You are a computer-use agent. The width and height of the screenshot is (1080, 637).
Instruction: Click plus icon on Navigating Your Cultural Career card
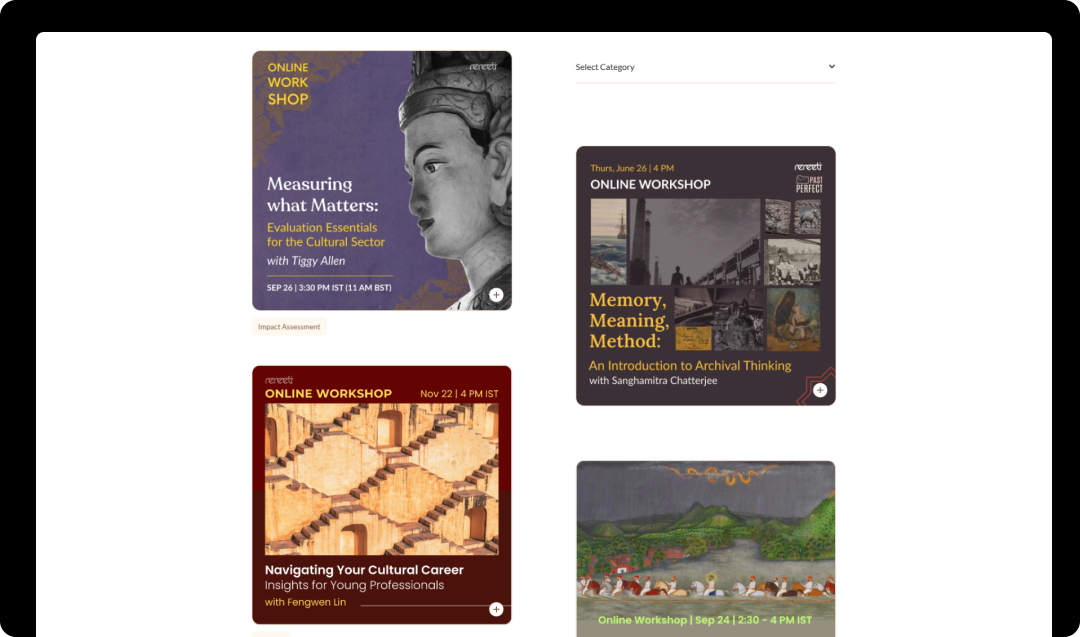click(x=496, y=609)
